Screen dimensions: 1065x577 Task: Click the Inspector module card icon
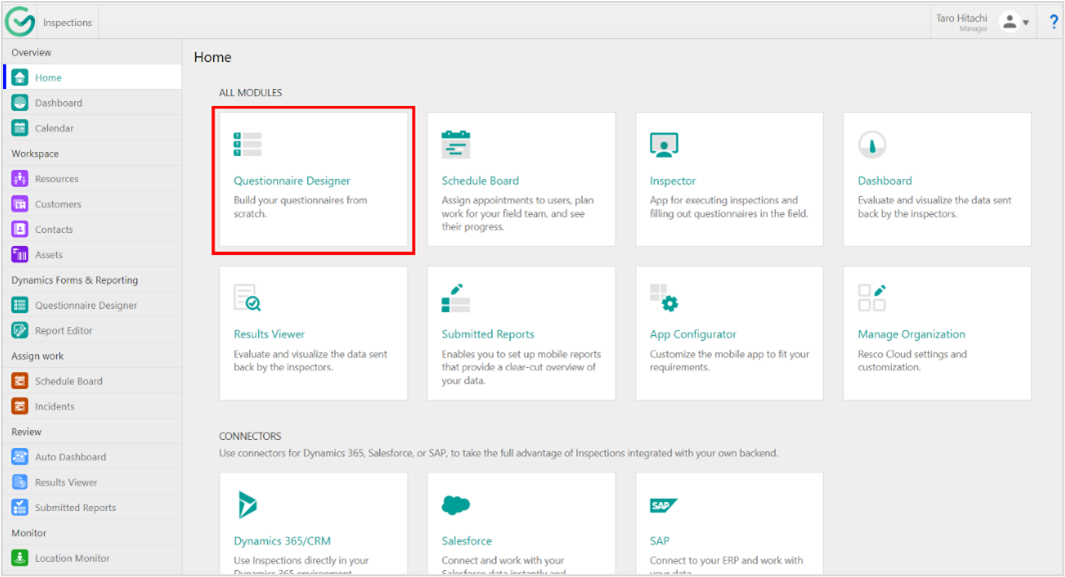coord(664,145)
